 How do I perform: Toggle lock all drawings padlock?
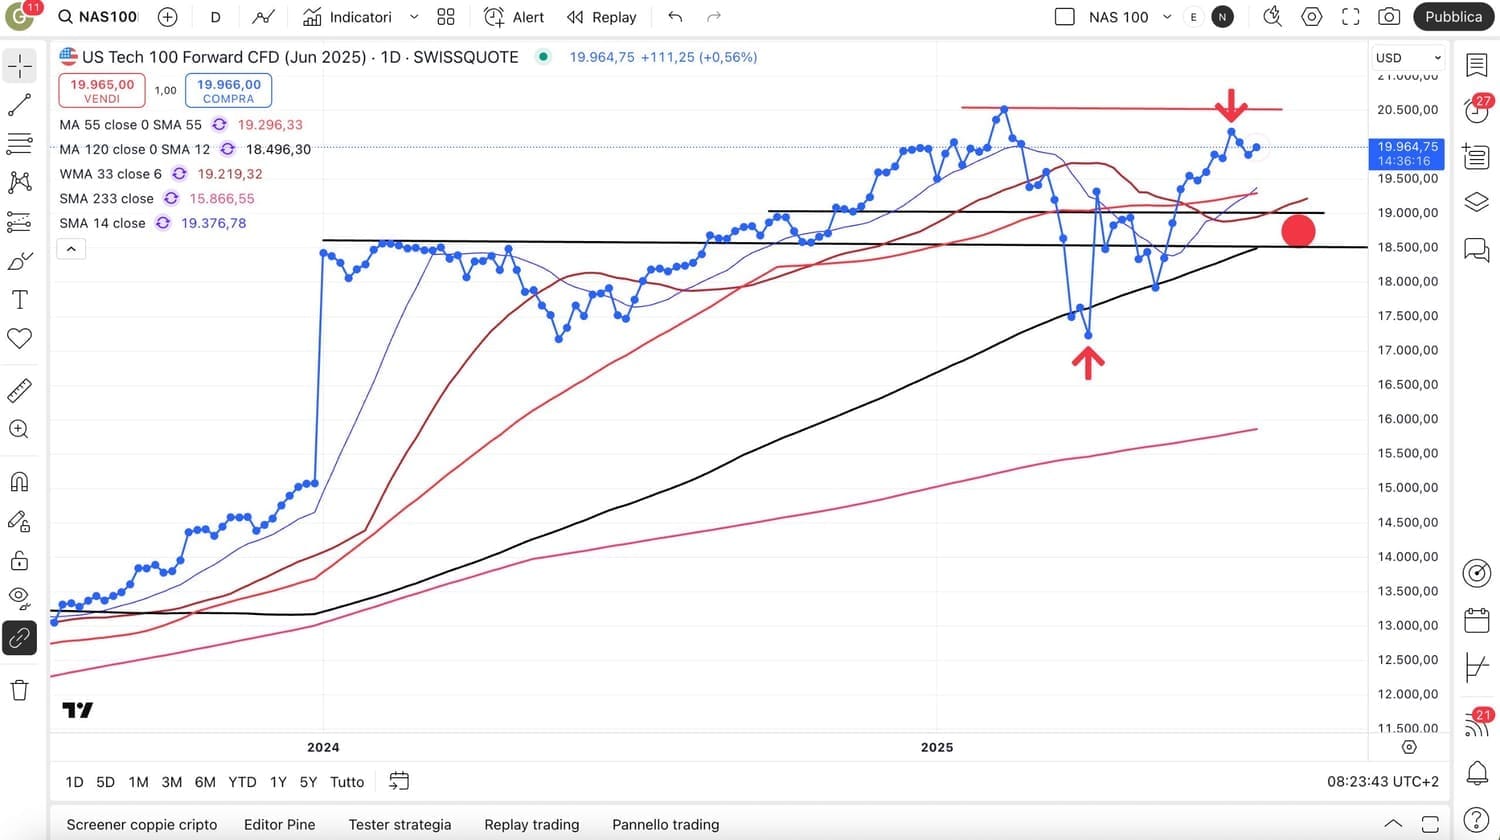(19, 559)
